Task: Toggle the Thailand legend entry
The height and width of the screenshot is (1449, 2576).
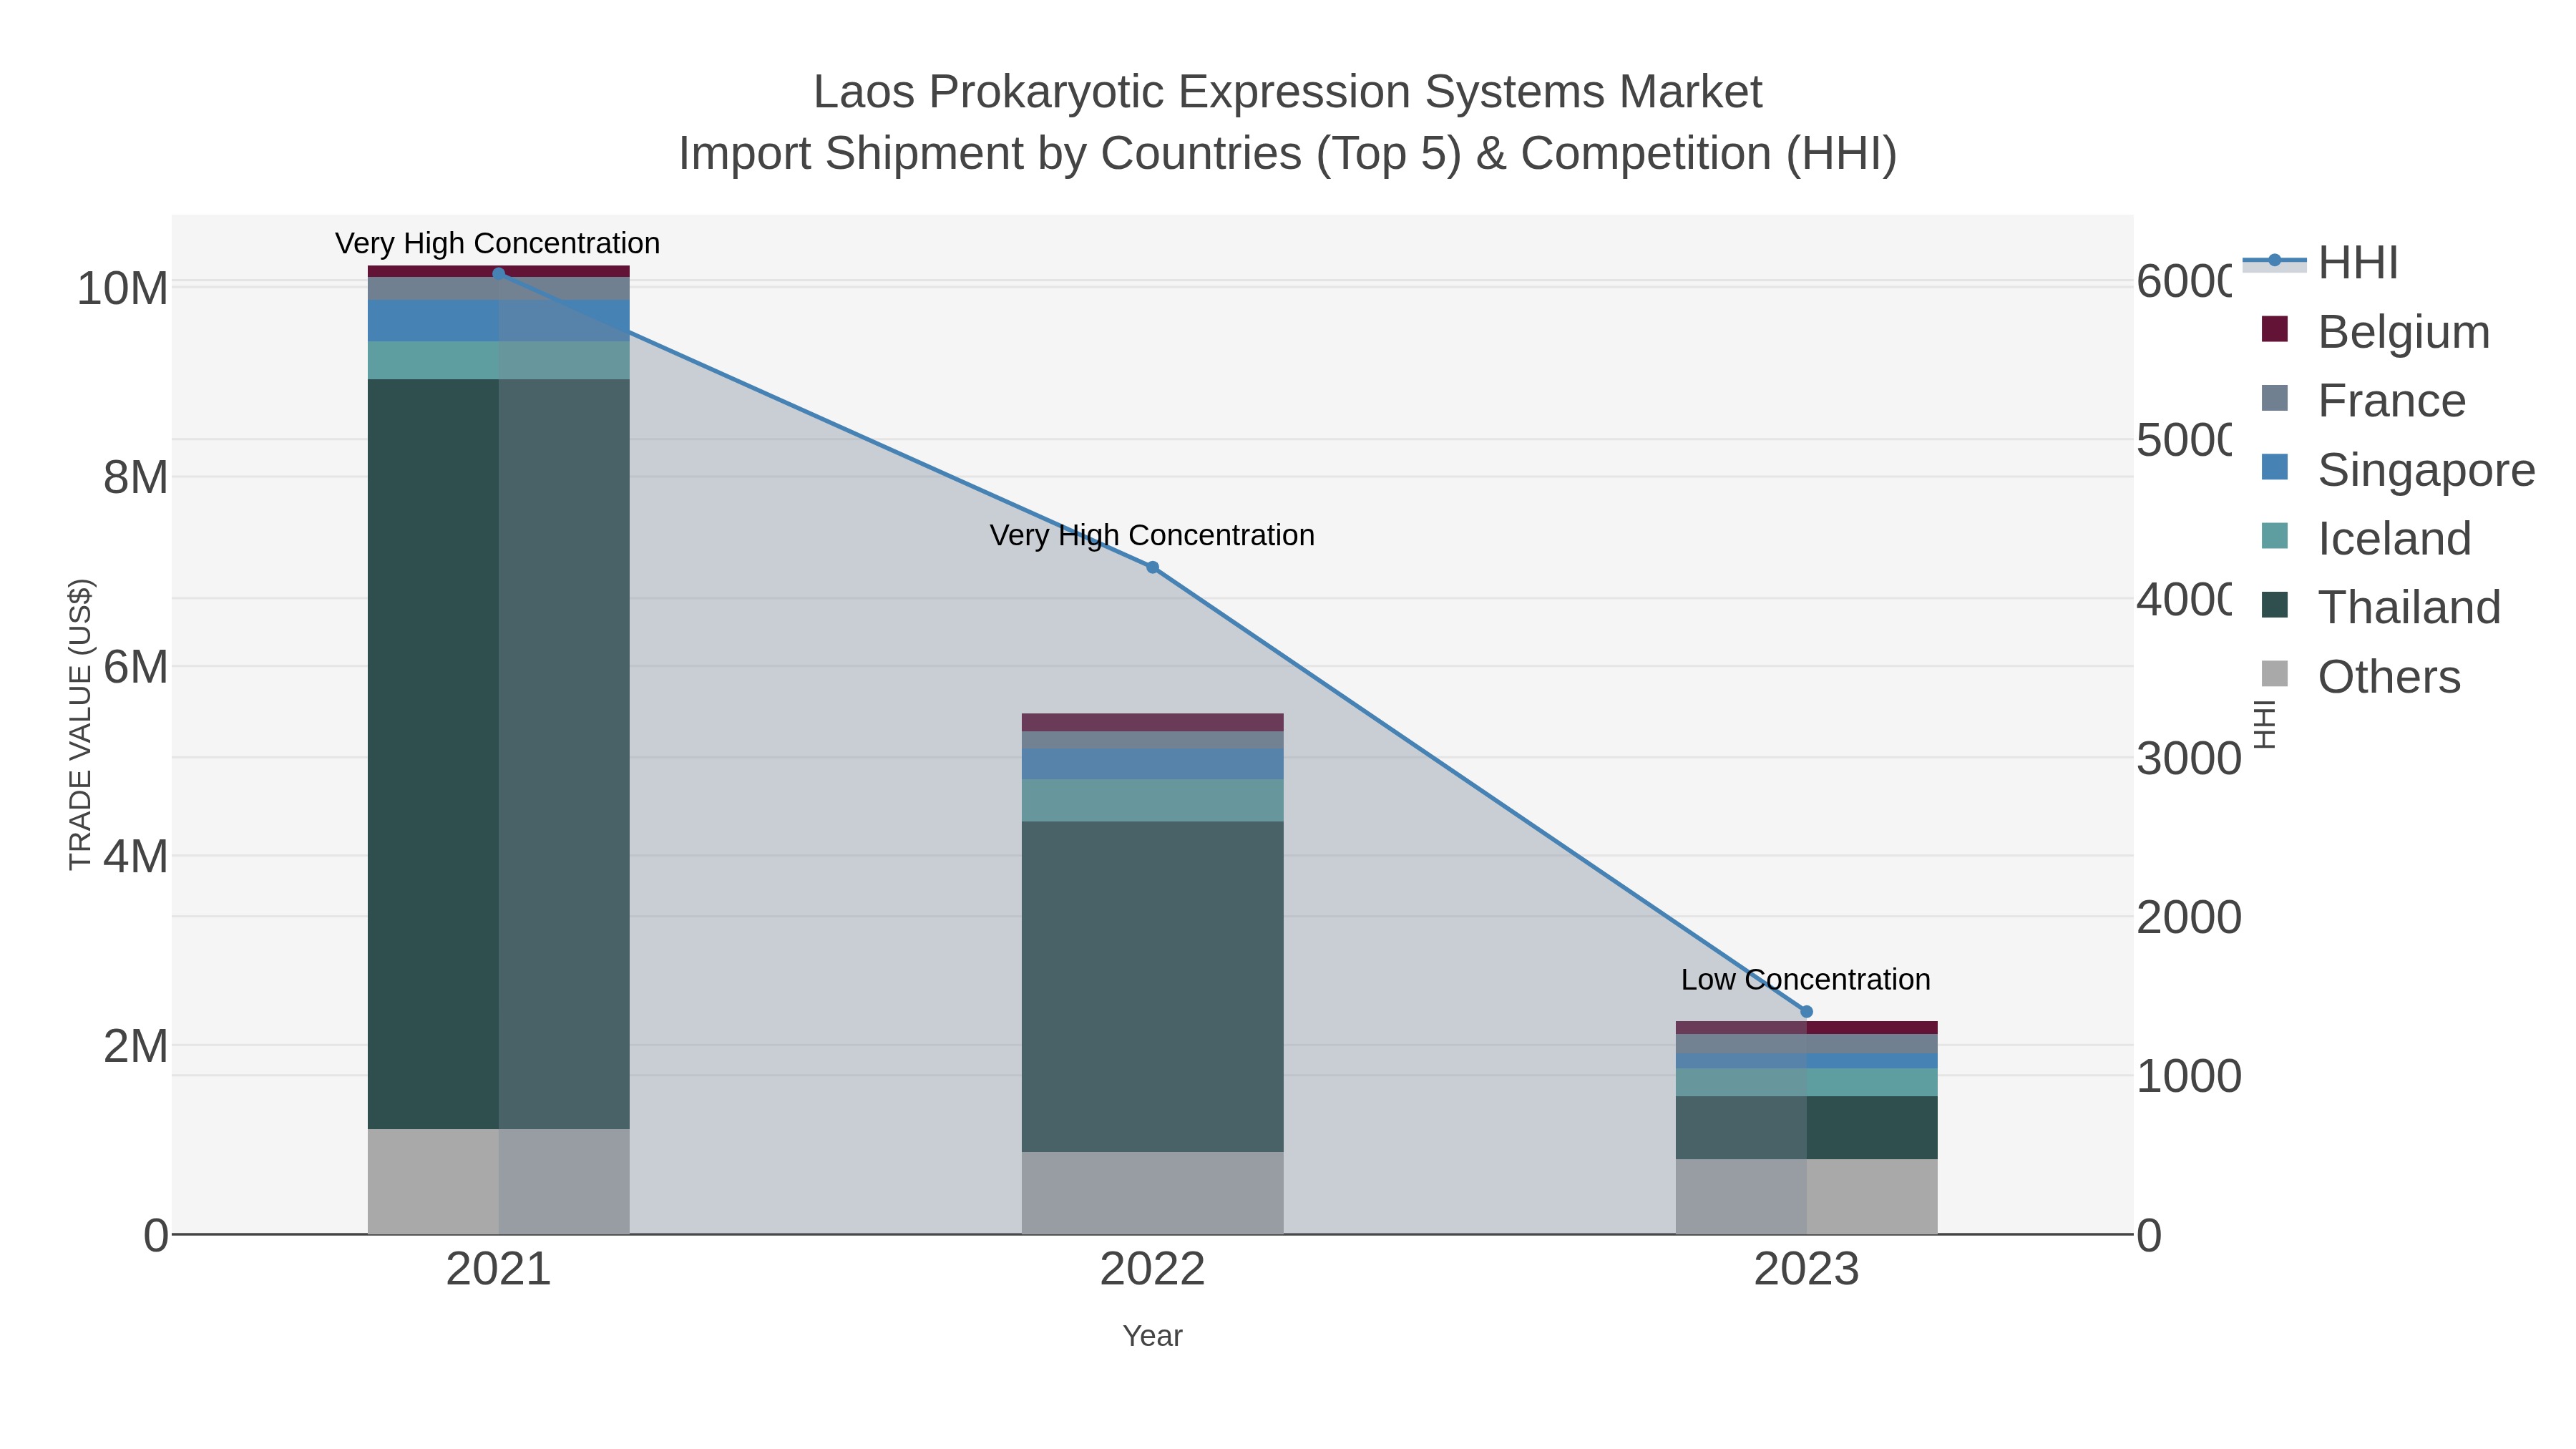Action: coord(2381,608)
